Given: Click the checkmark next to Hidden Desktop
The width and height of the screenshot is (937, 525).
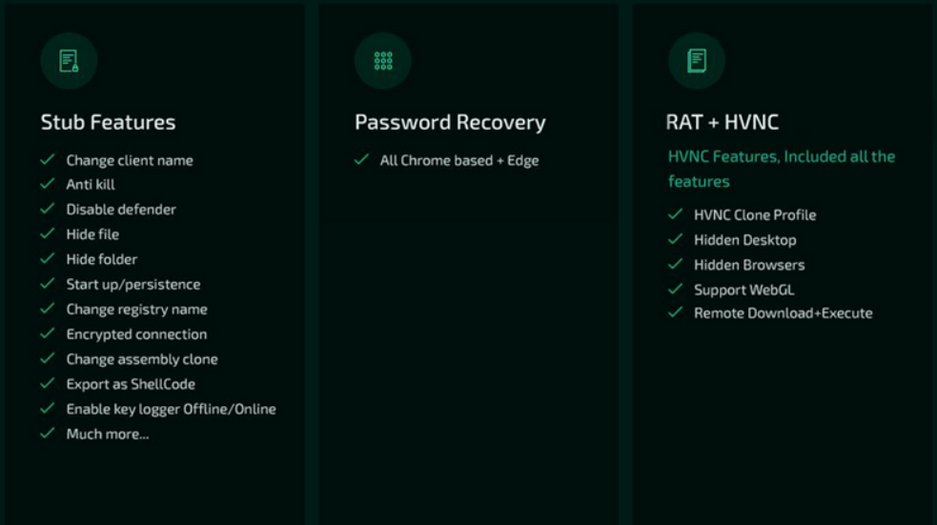Looking at the screenshot, I should (x=675, y=240).
